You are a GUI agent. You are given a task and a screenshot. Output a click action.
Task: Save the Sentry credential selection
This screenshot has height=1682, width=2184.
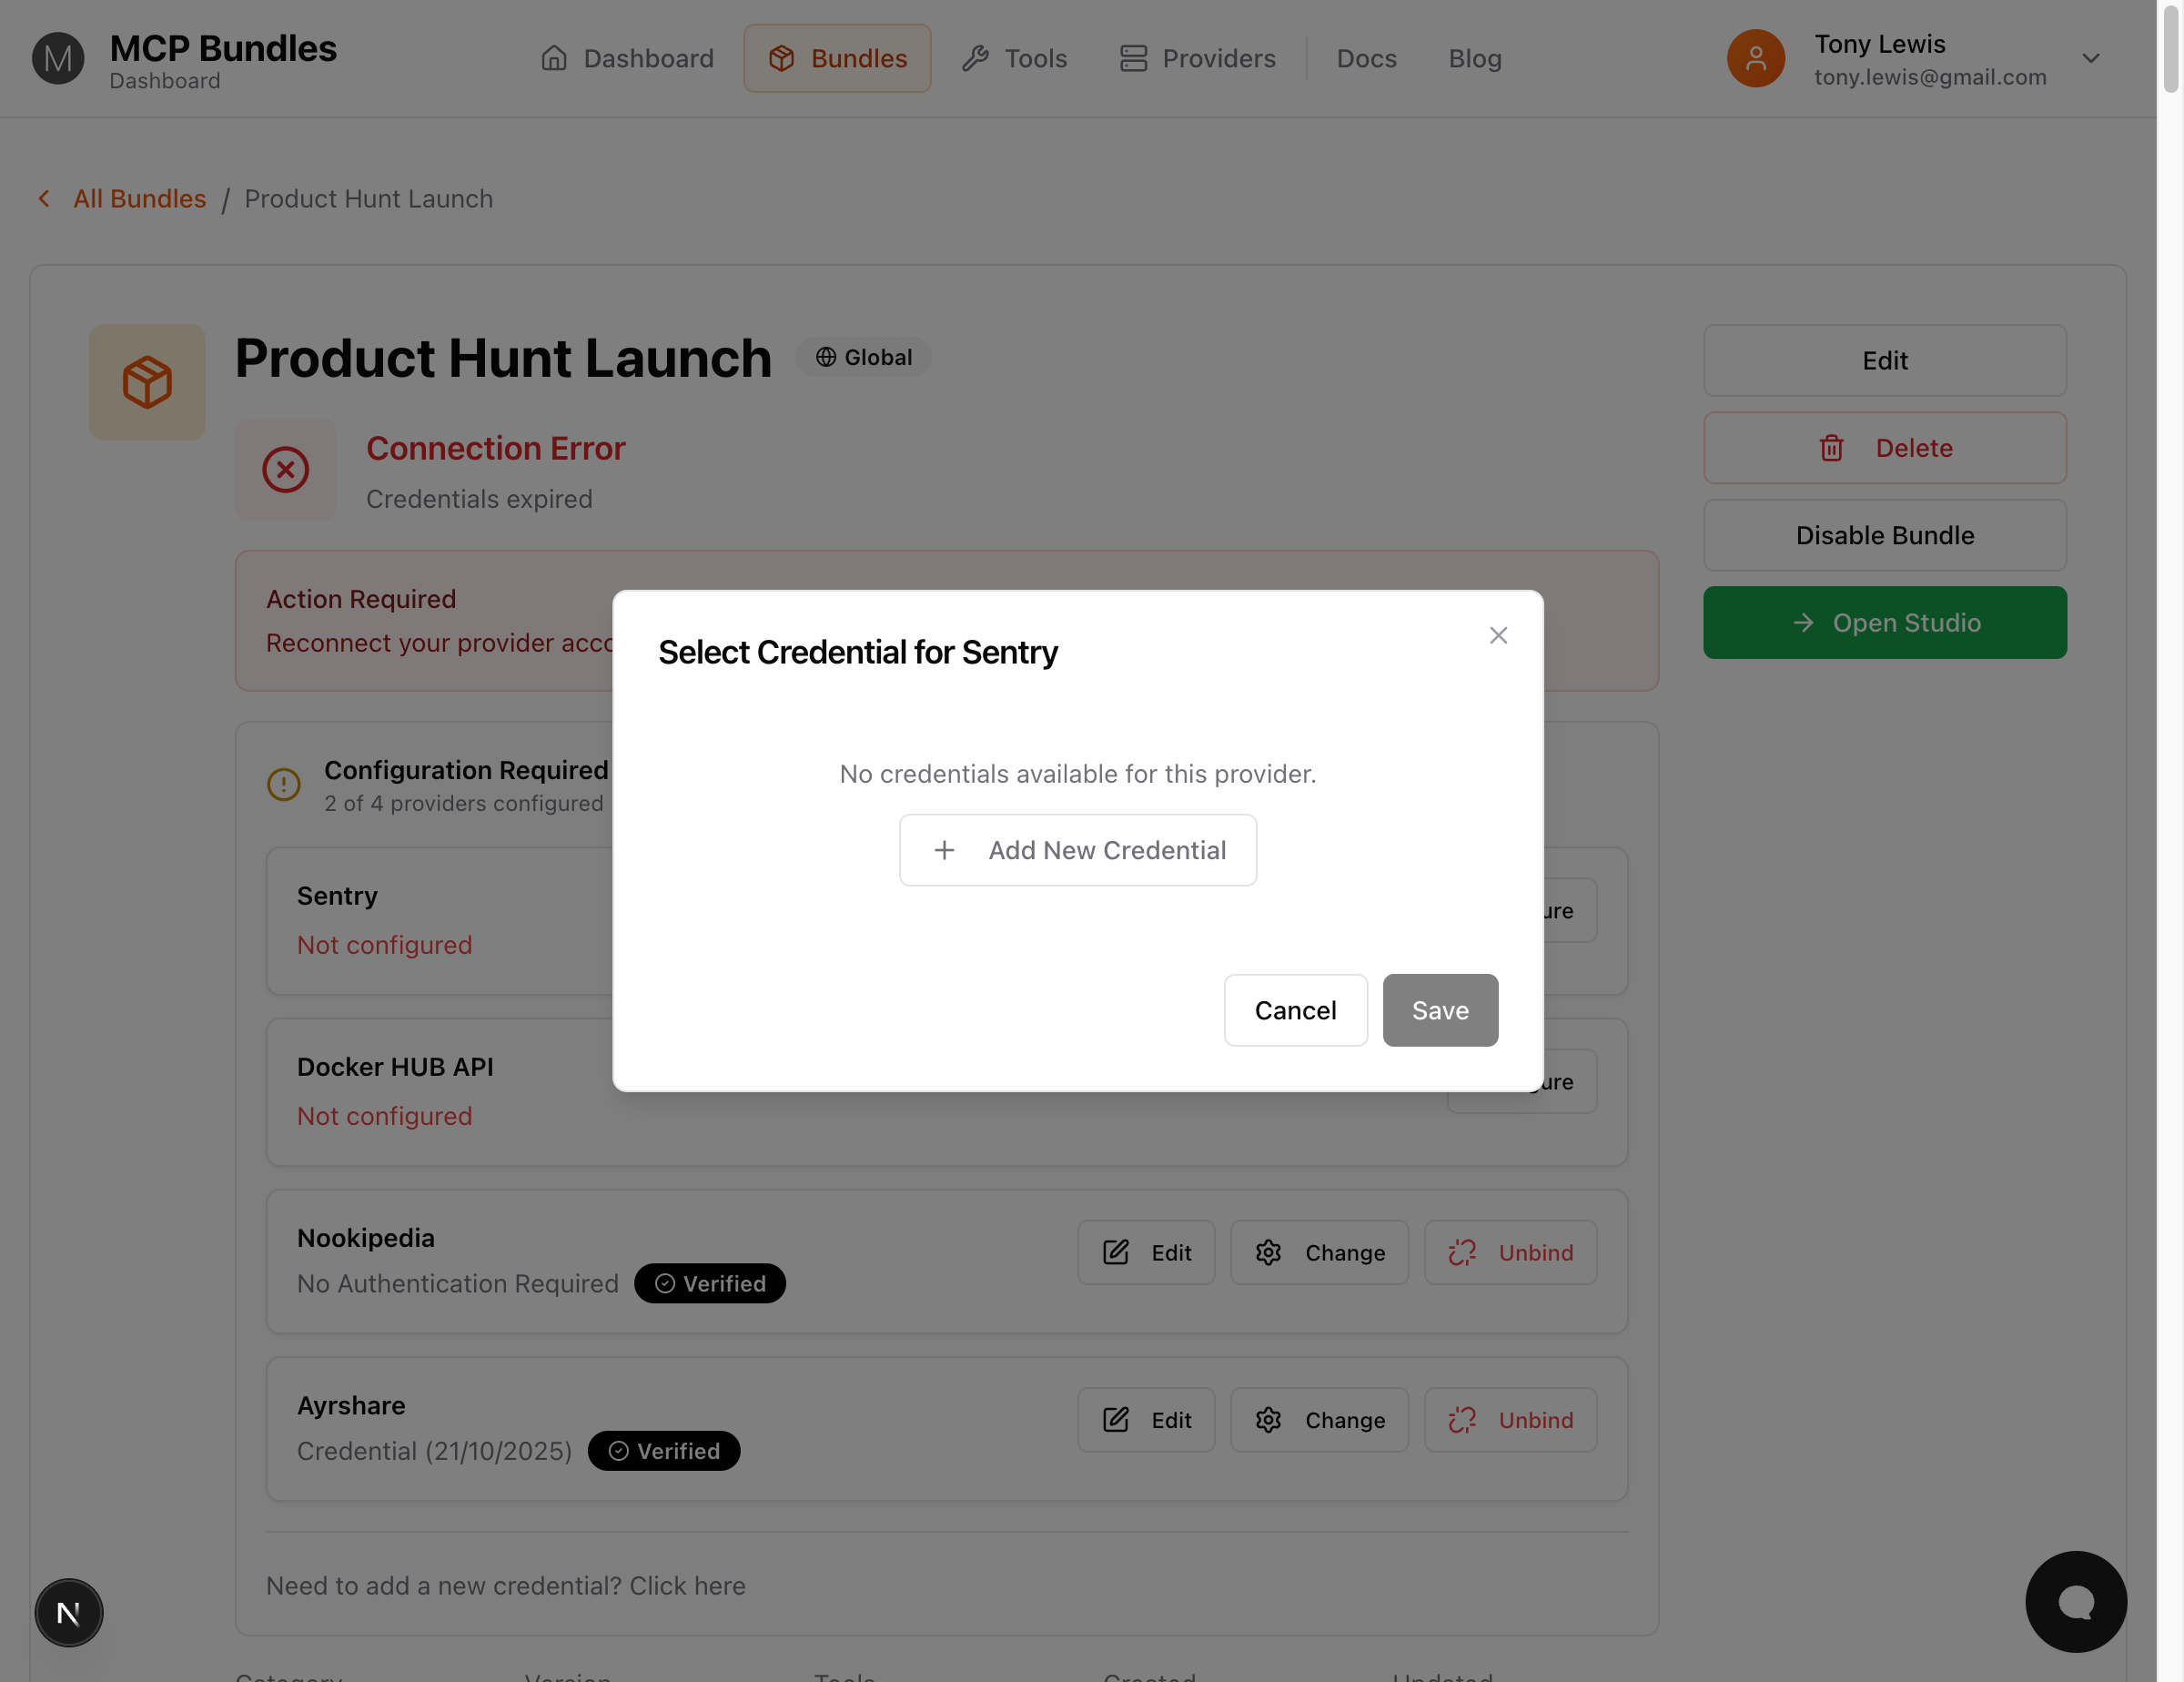pyautogui.click(x=1440, y=1010)
